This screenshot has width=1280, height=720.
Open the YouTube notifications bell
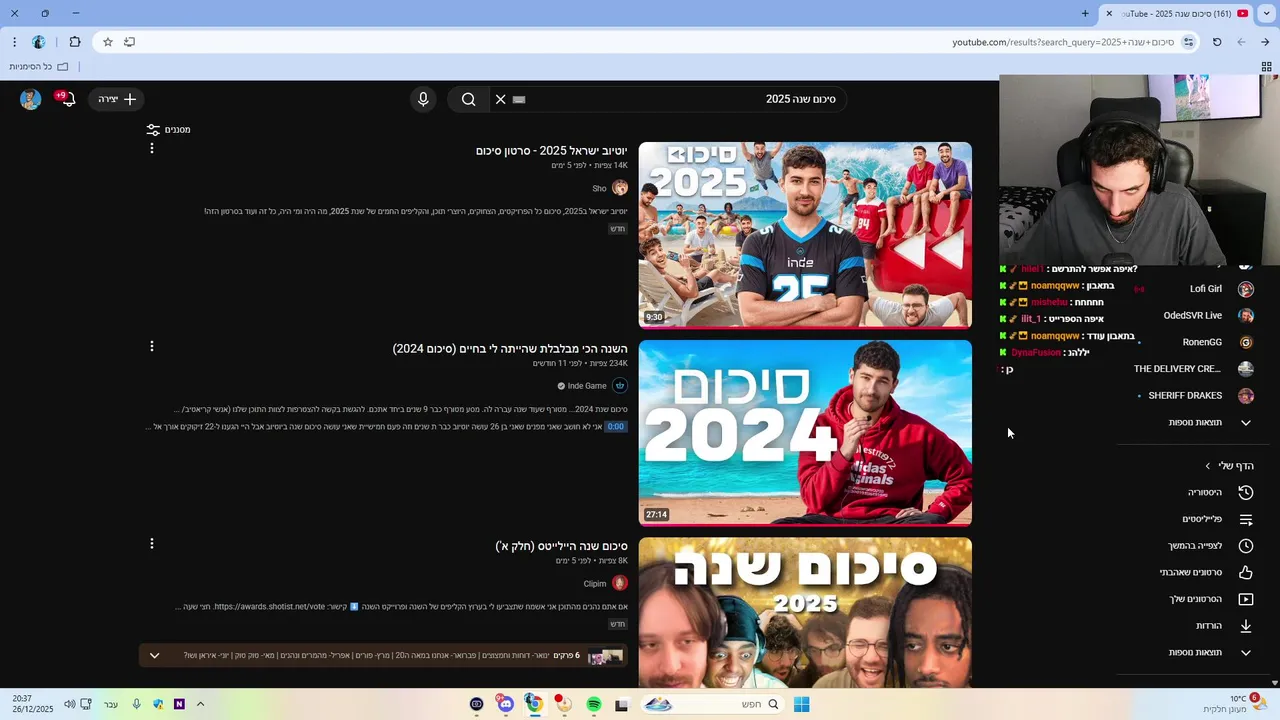(x=67, y=99)
